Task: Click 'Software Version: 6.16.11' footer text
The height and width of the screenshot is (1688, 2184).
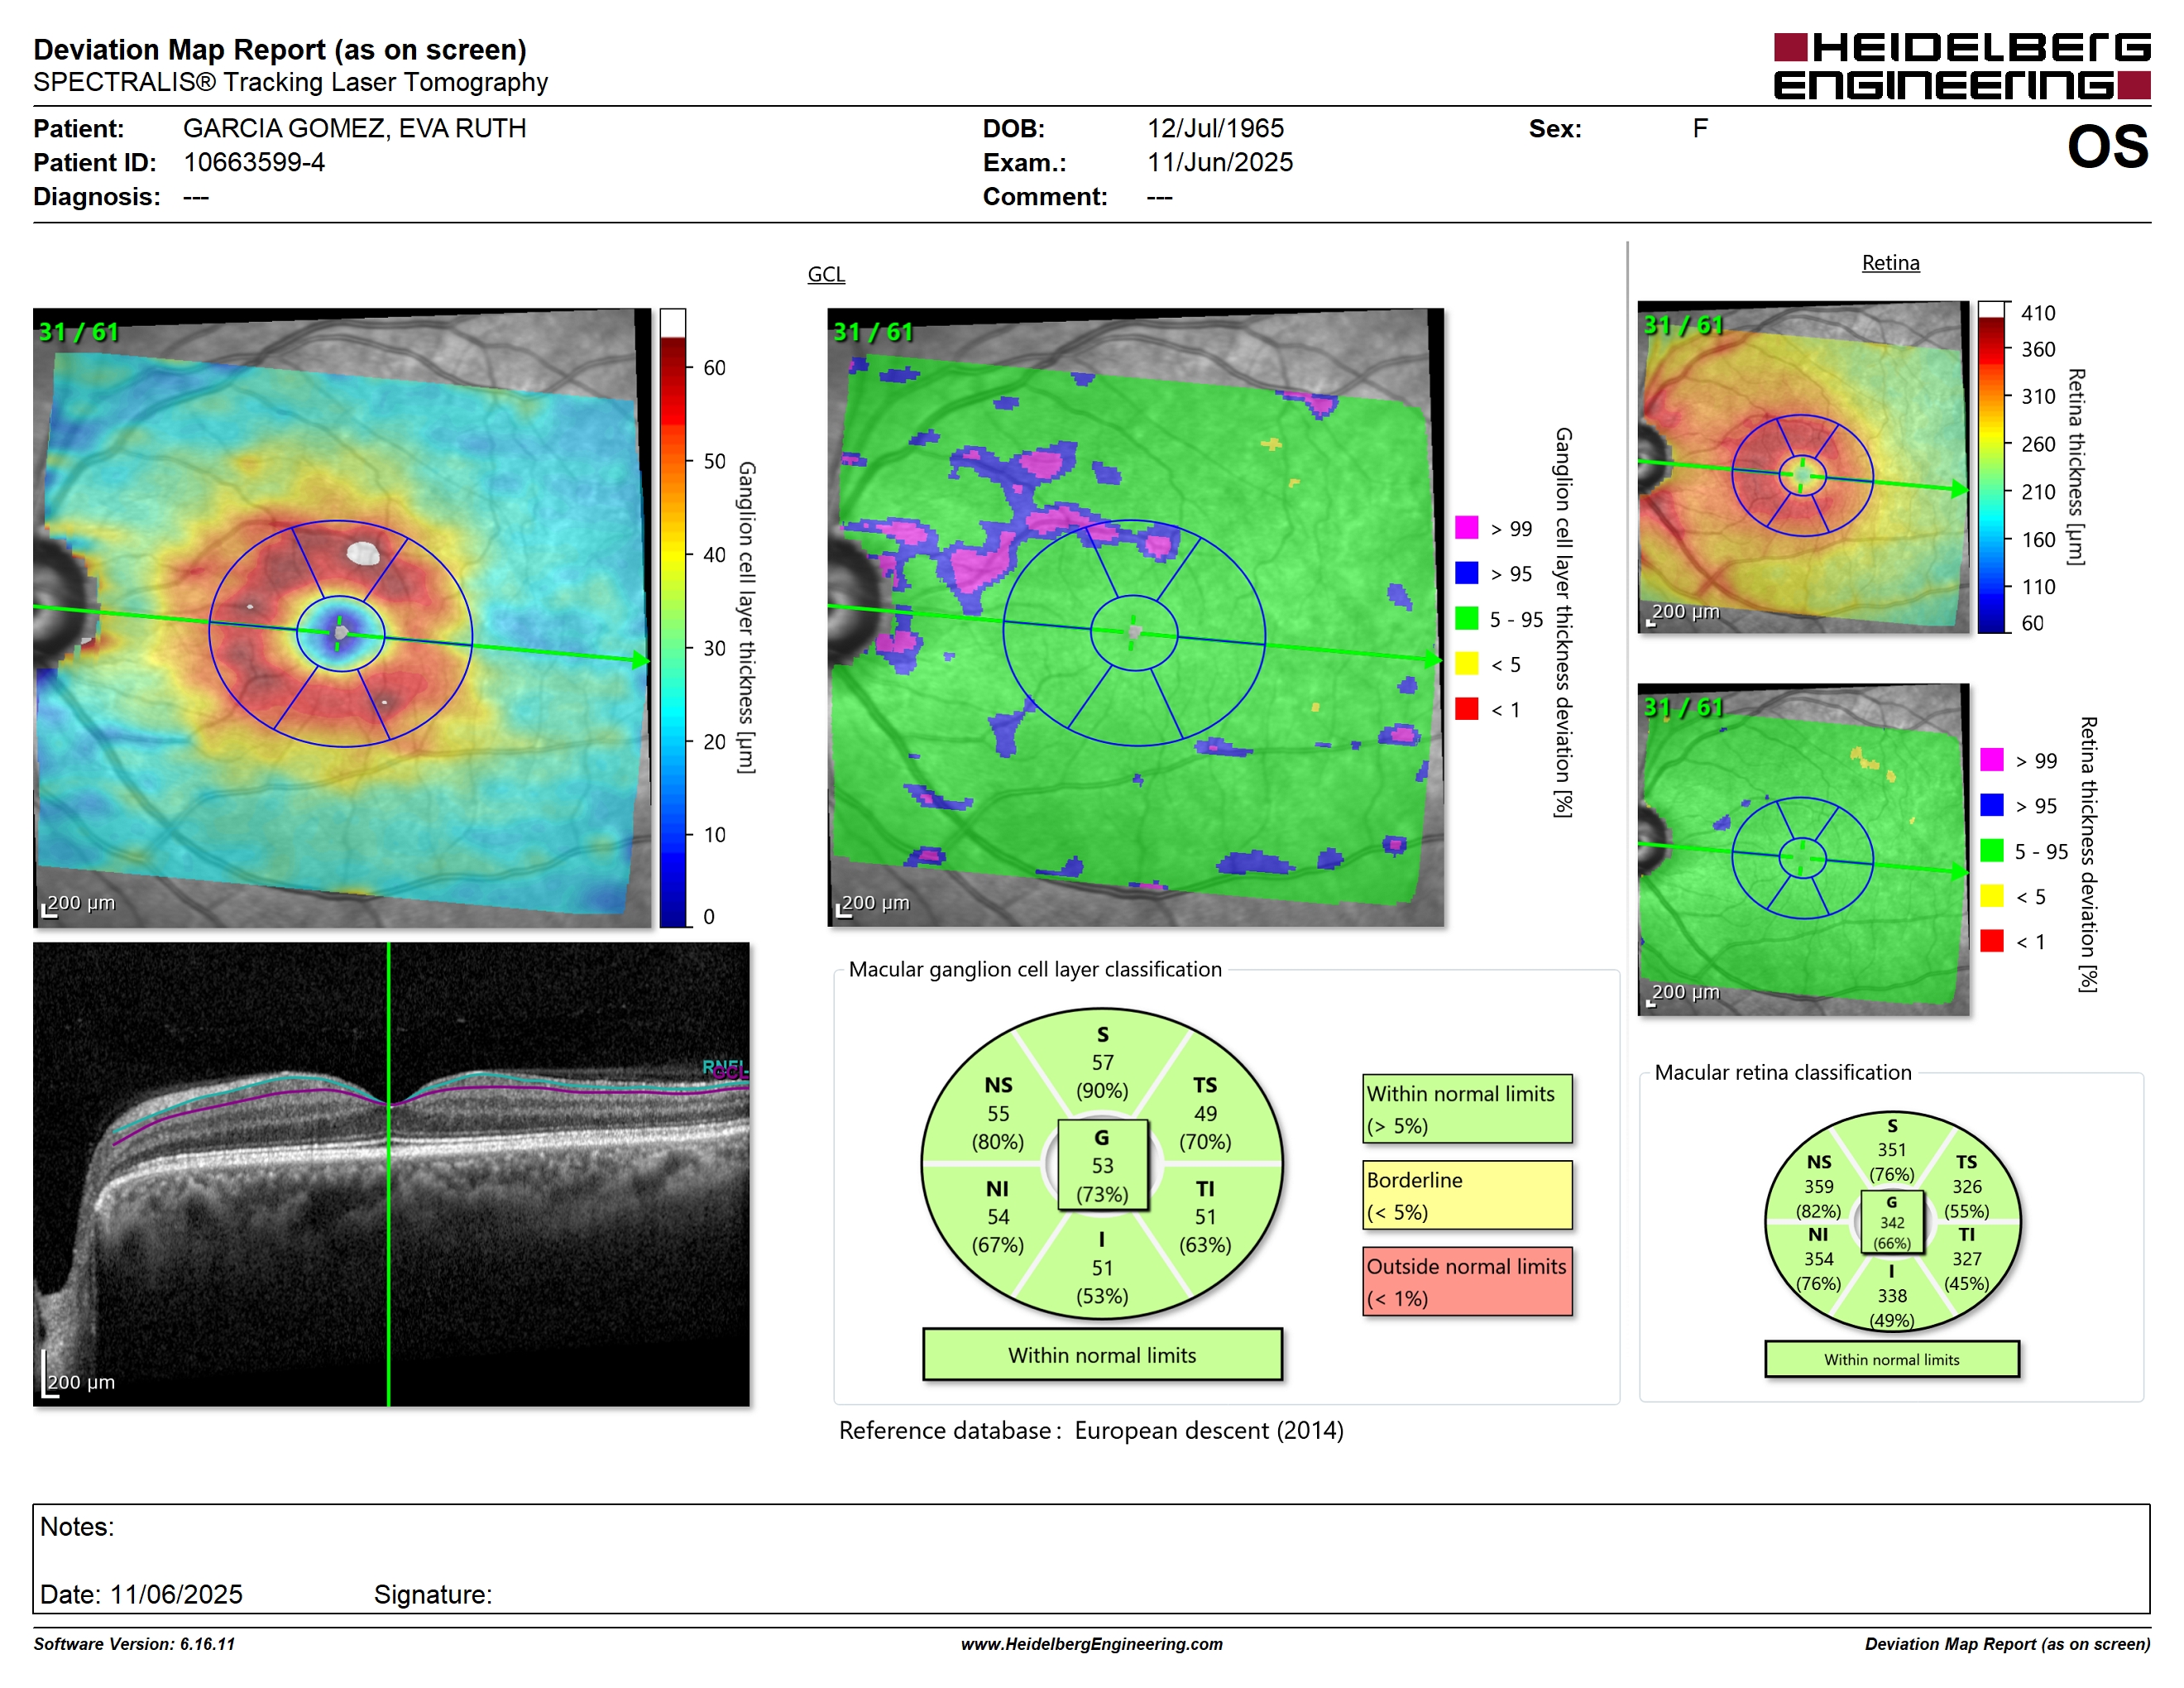Action: [134, 1644]
